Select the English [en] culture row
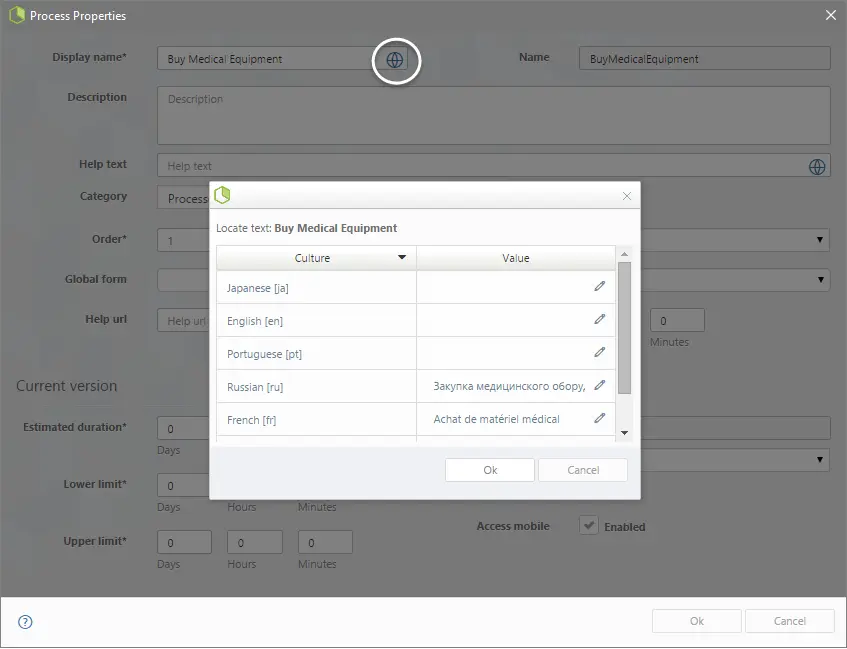The height and width of the screenshot is (649, 847). coord(416,320)
